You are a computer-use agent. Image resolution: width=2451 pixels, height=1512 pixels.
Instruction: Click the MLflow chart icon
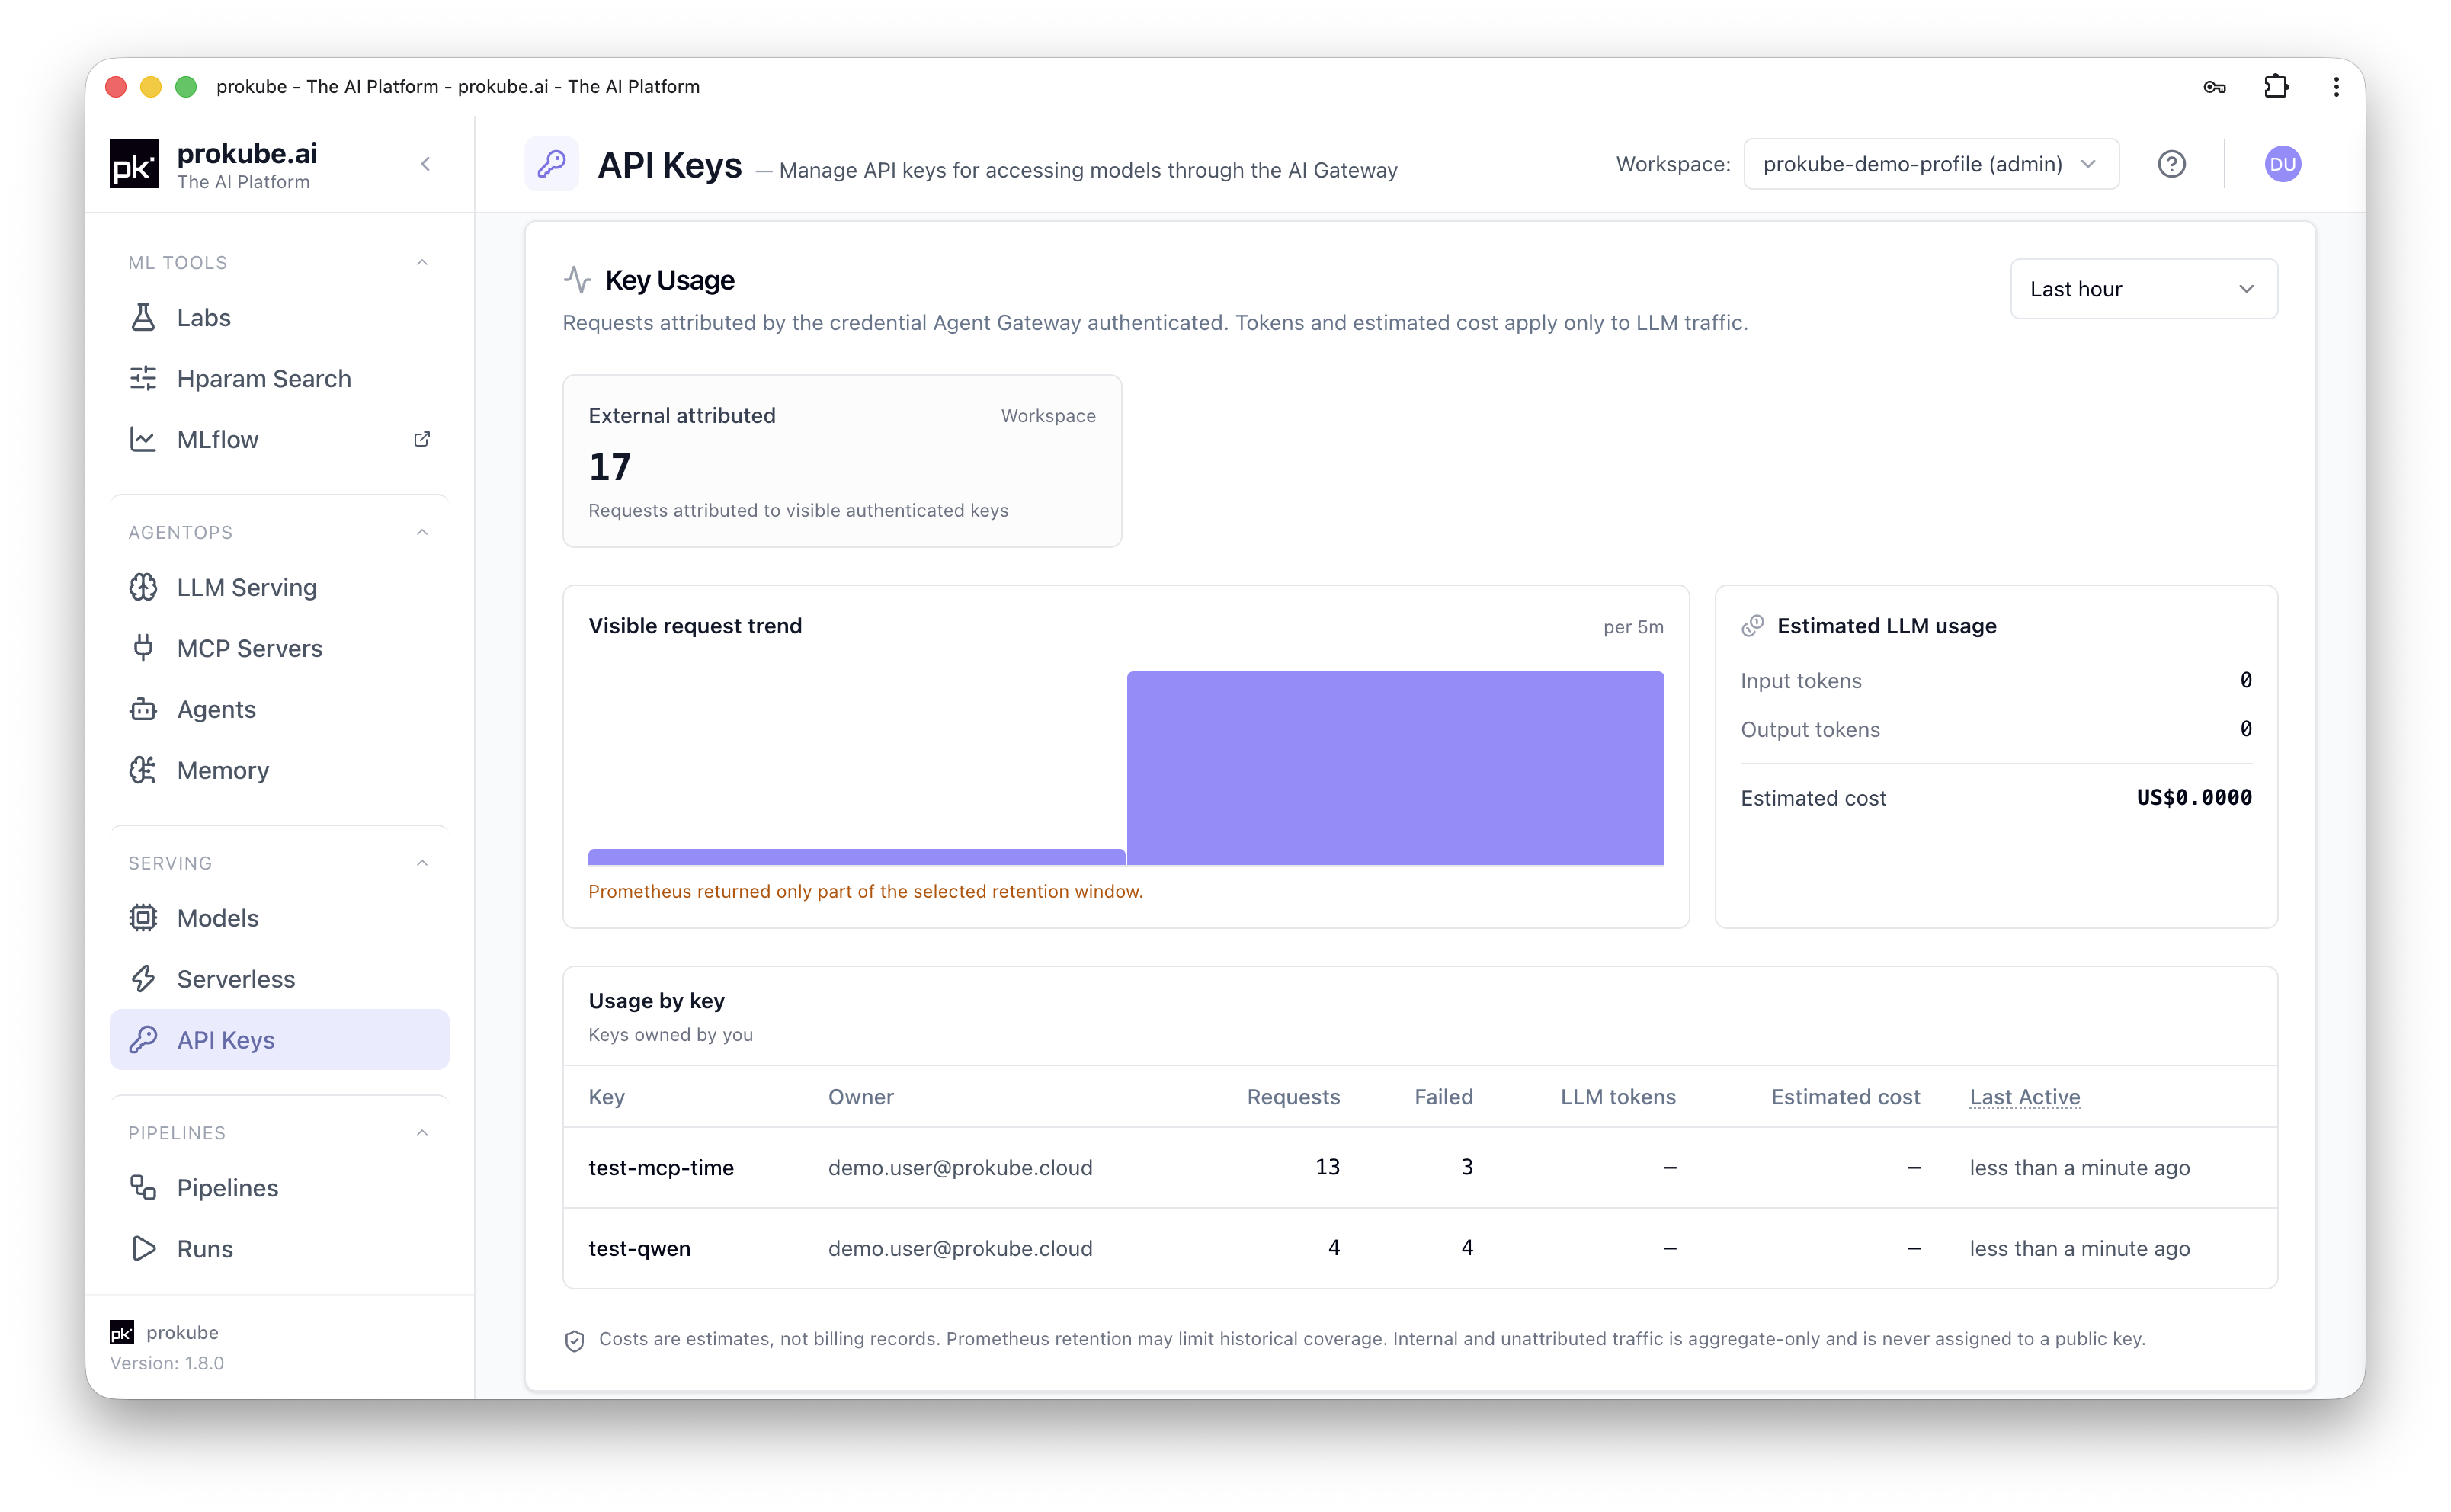tap(143, 439)
